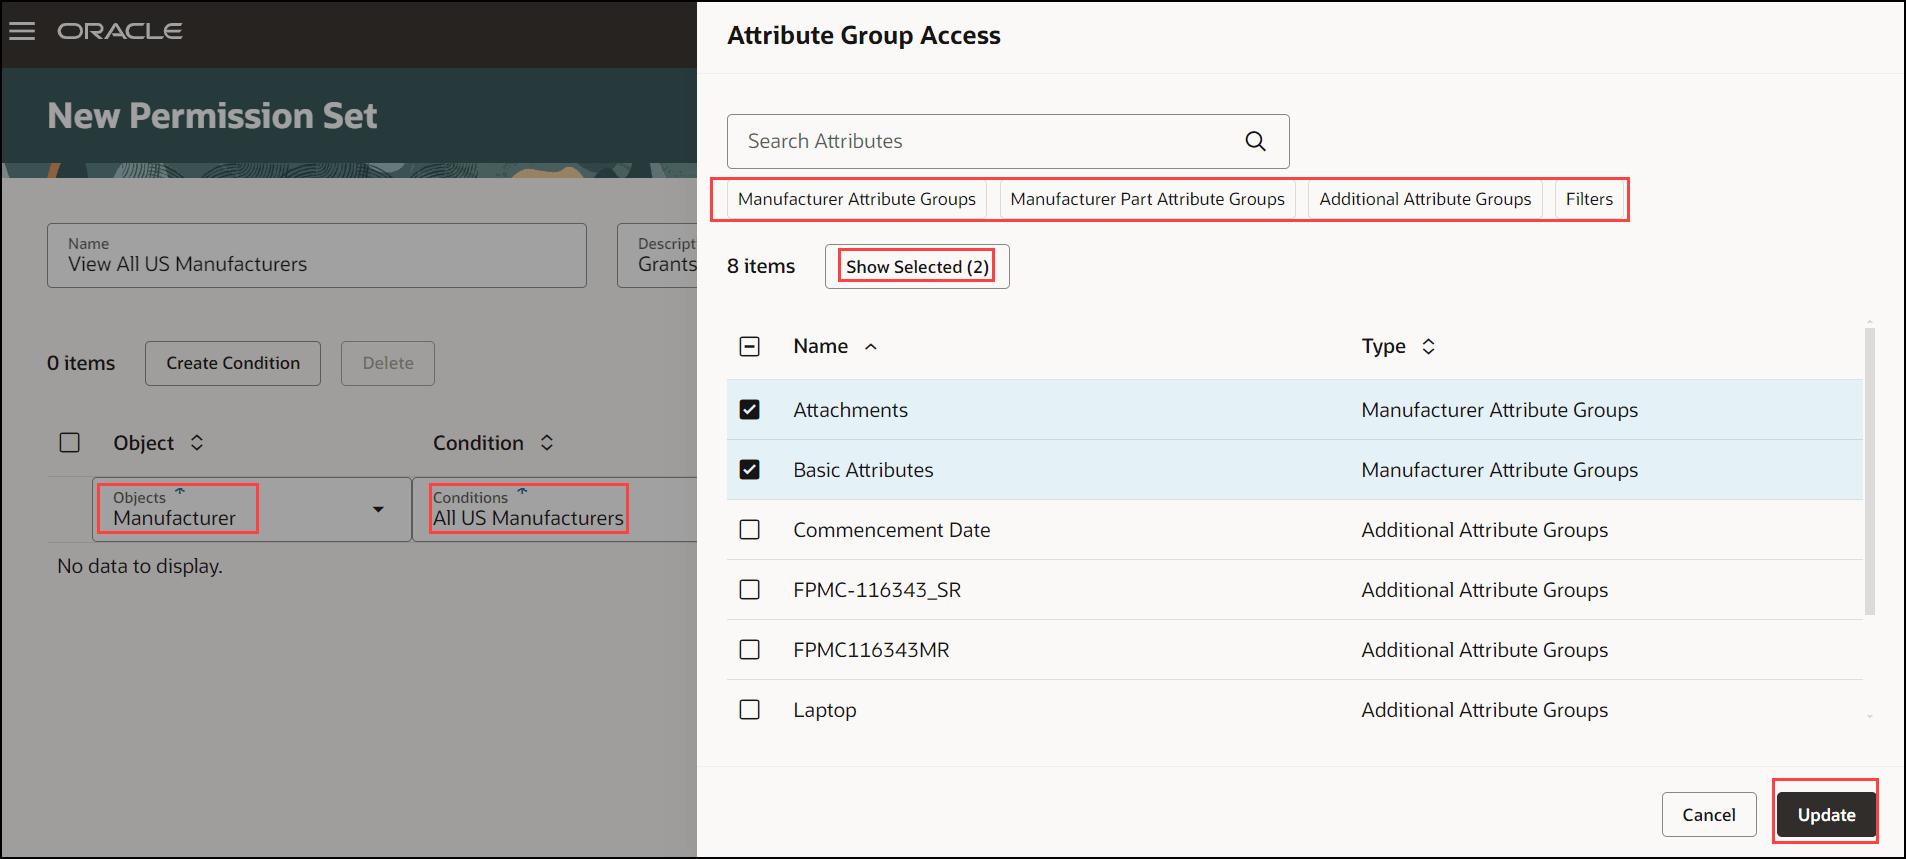Sort attribute groups by Type column arrows
This screenshot has width=1906, height=859.
click(x=1428, y=347)
